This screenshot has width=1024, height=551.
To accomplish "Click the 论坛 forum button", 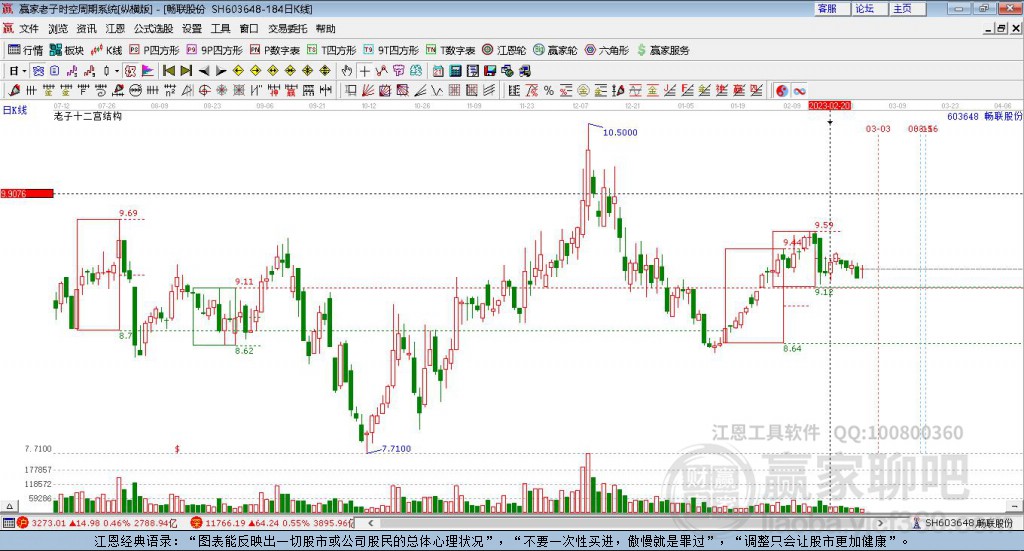I will coord(869,8).
